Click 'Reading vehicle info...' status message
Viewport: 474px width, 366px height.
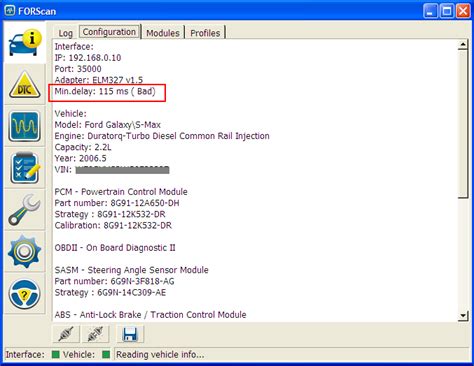pos(160,354)
